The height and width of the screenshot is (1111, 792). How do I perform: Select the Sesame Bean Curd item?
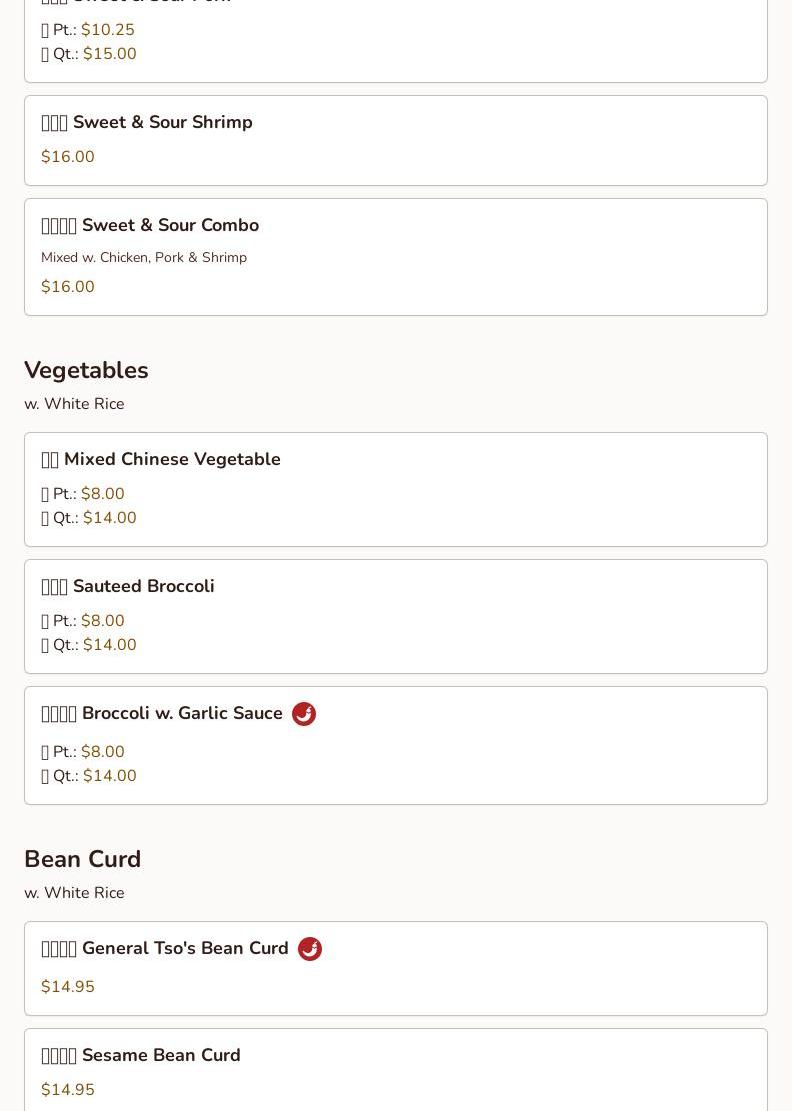(396, 1070)
